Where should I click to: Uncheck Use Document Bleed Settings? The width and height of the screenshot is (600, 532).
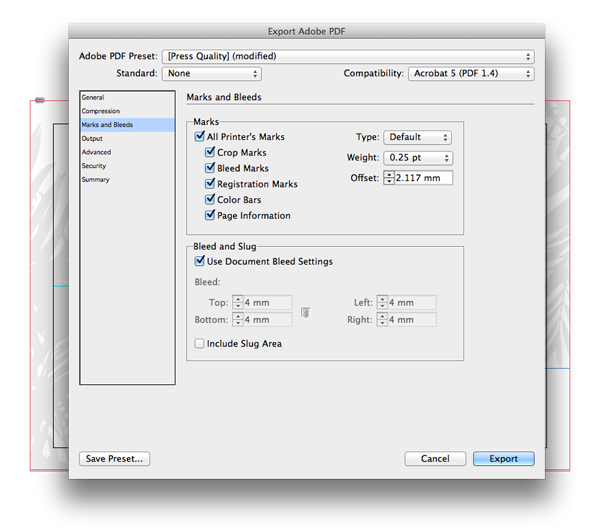point(200,261)
